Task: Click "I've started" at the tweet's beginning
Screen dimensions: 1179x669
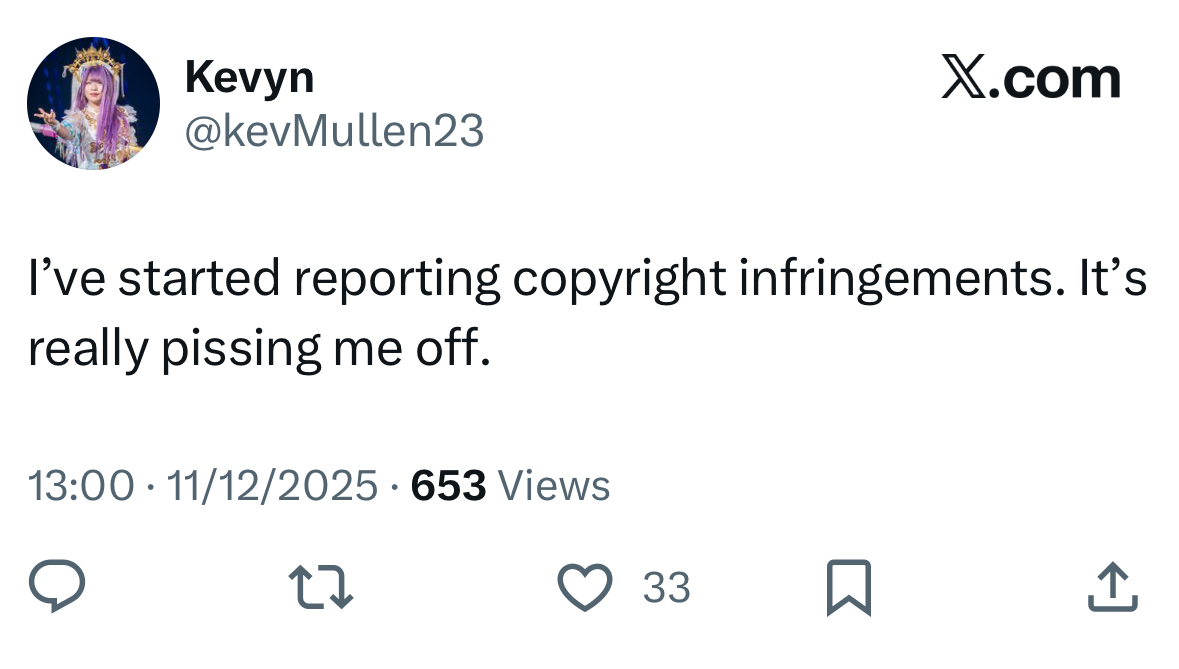Action: (x=153, y=281)
